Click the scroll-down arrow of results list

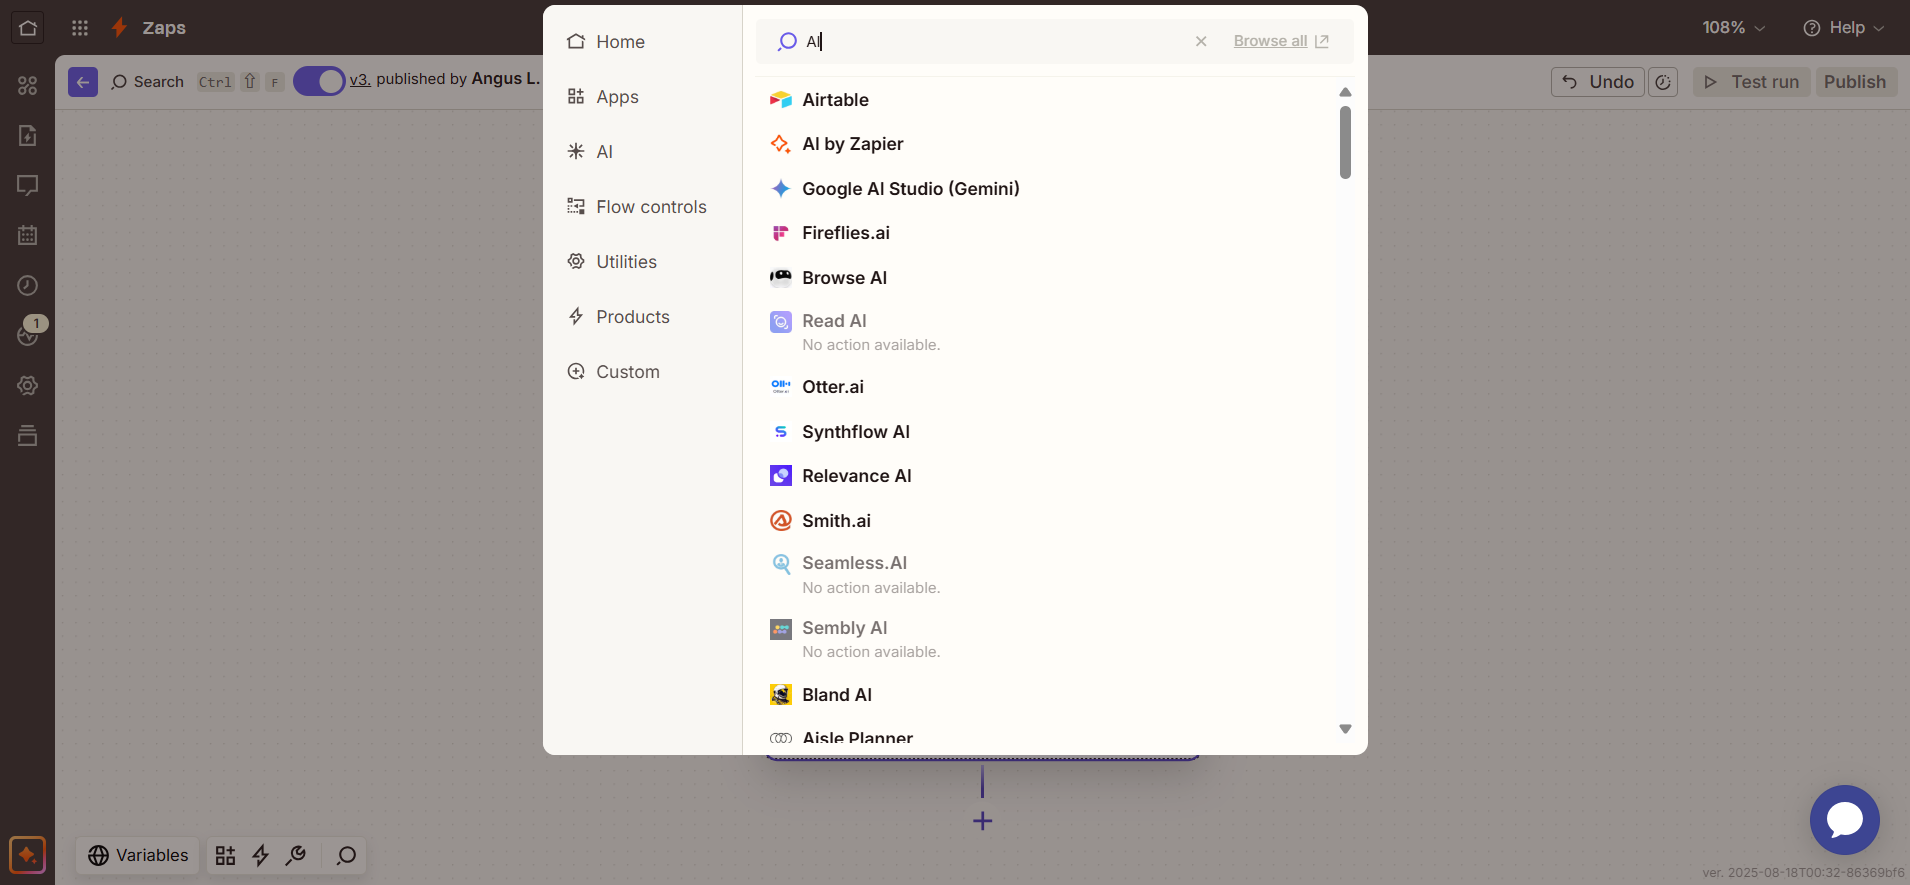click(x=1345, y=729)
